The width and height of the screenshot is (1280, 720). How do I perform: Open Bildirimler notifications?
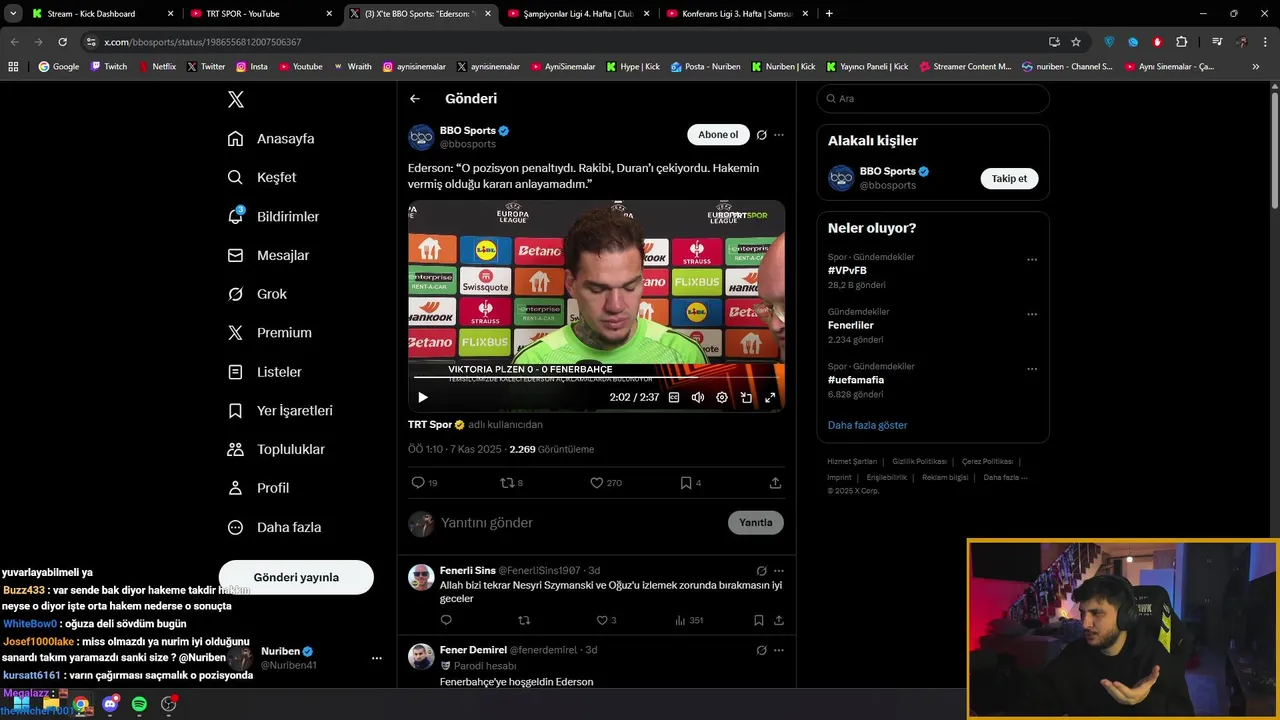point(273,216)
